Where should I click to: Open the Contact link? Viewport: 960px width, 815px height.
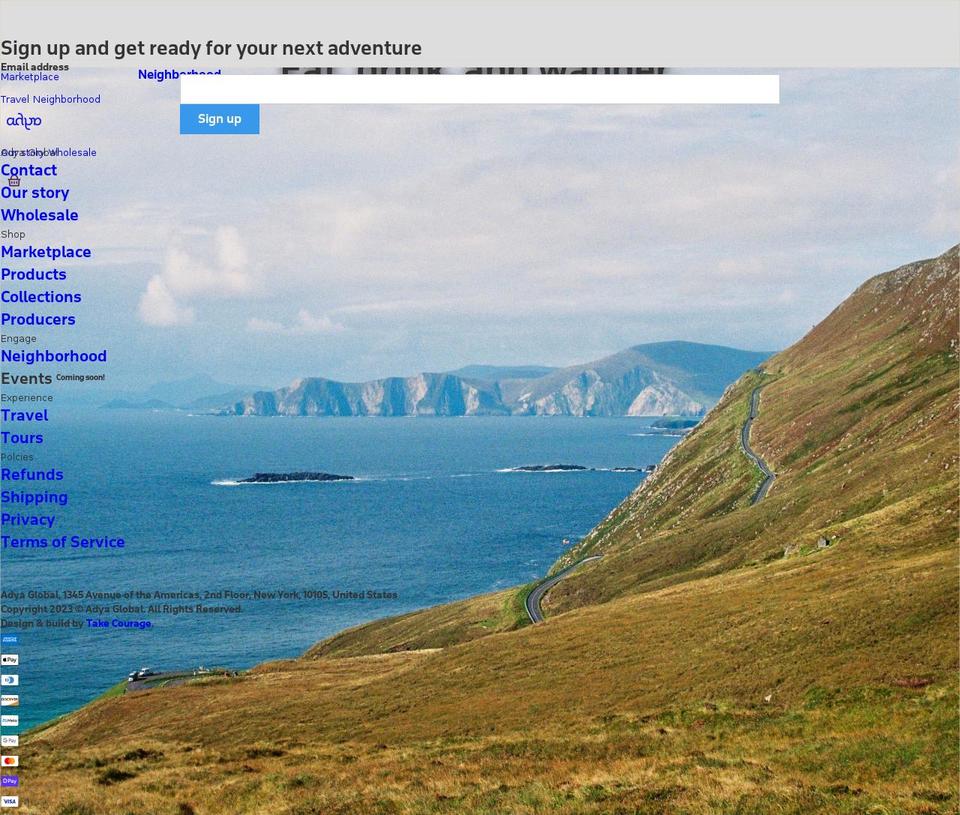click(x=29, y=170)
